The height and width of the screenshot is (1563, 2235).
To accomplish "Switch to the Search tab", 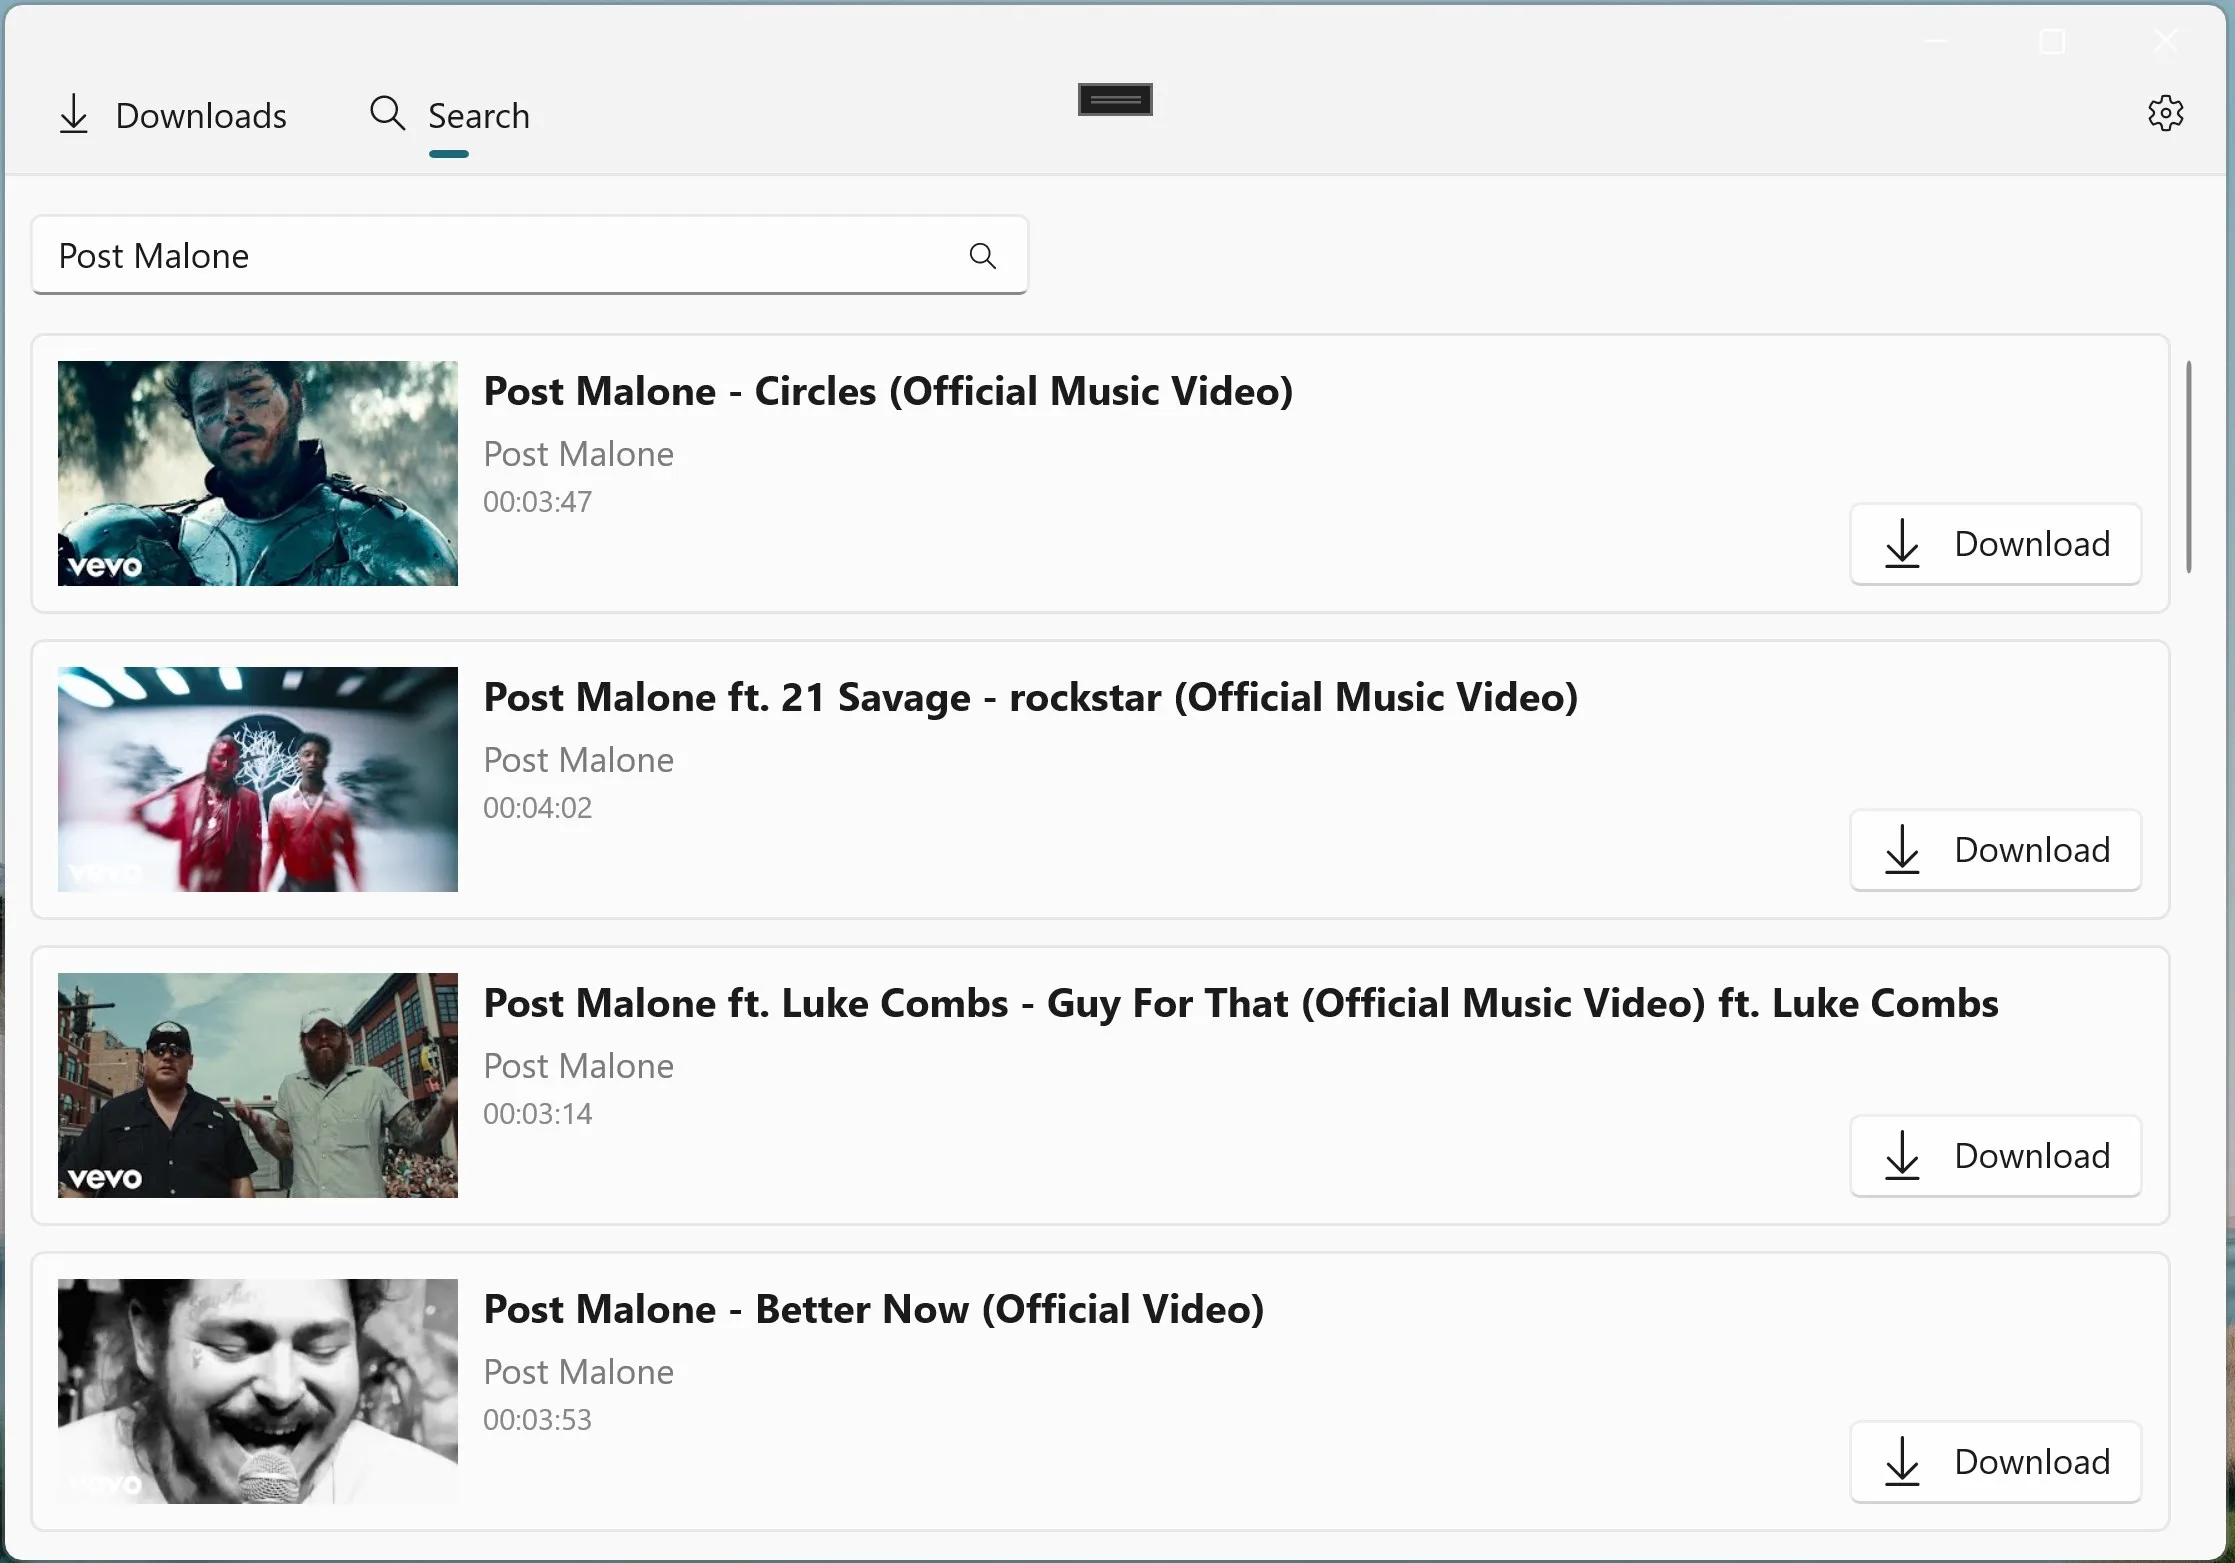I will click(449, 116).
